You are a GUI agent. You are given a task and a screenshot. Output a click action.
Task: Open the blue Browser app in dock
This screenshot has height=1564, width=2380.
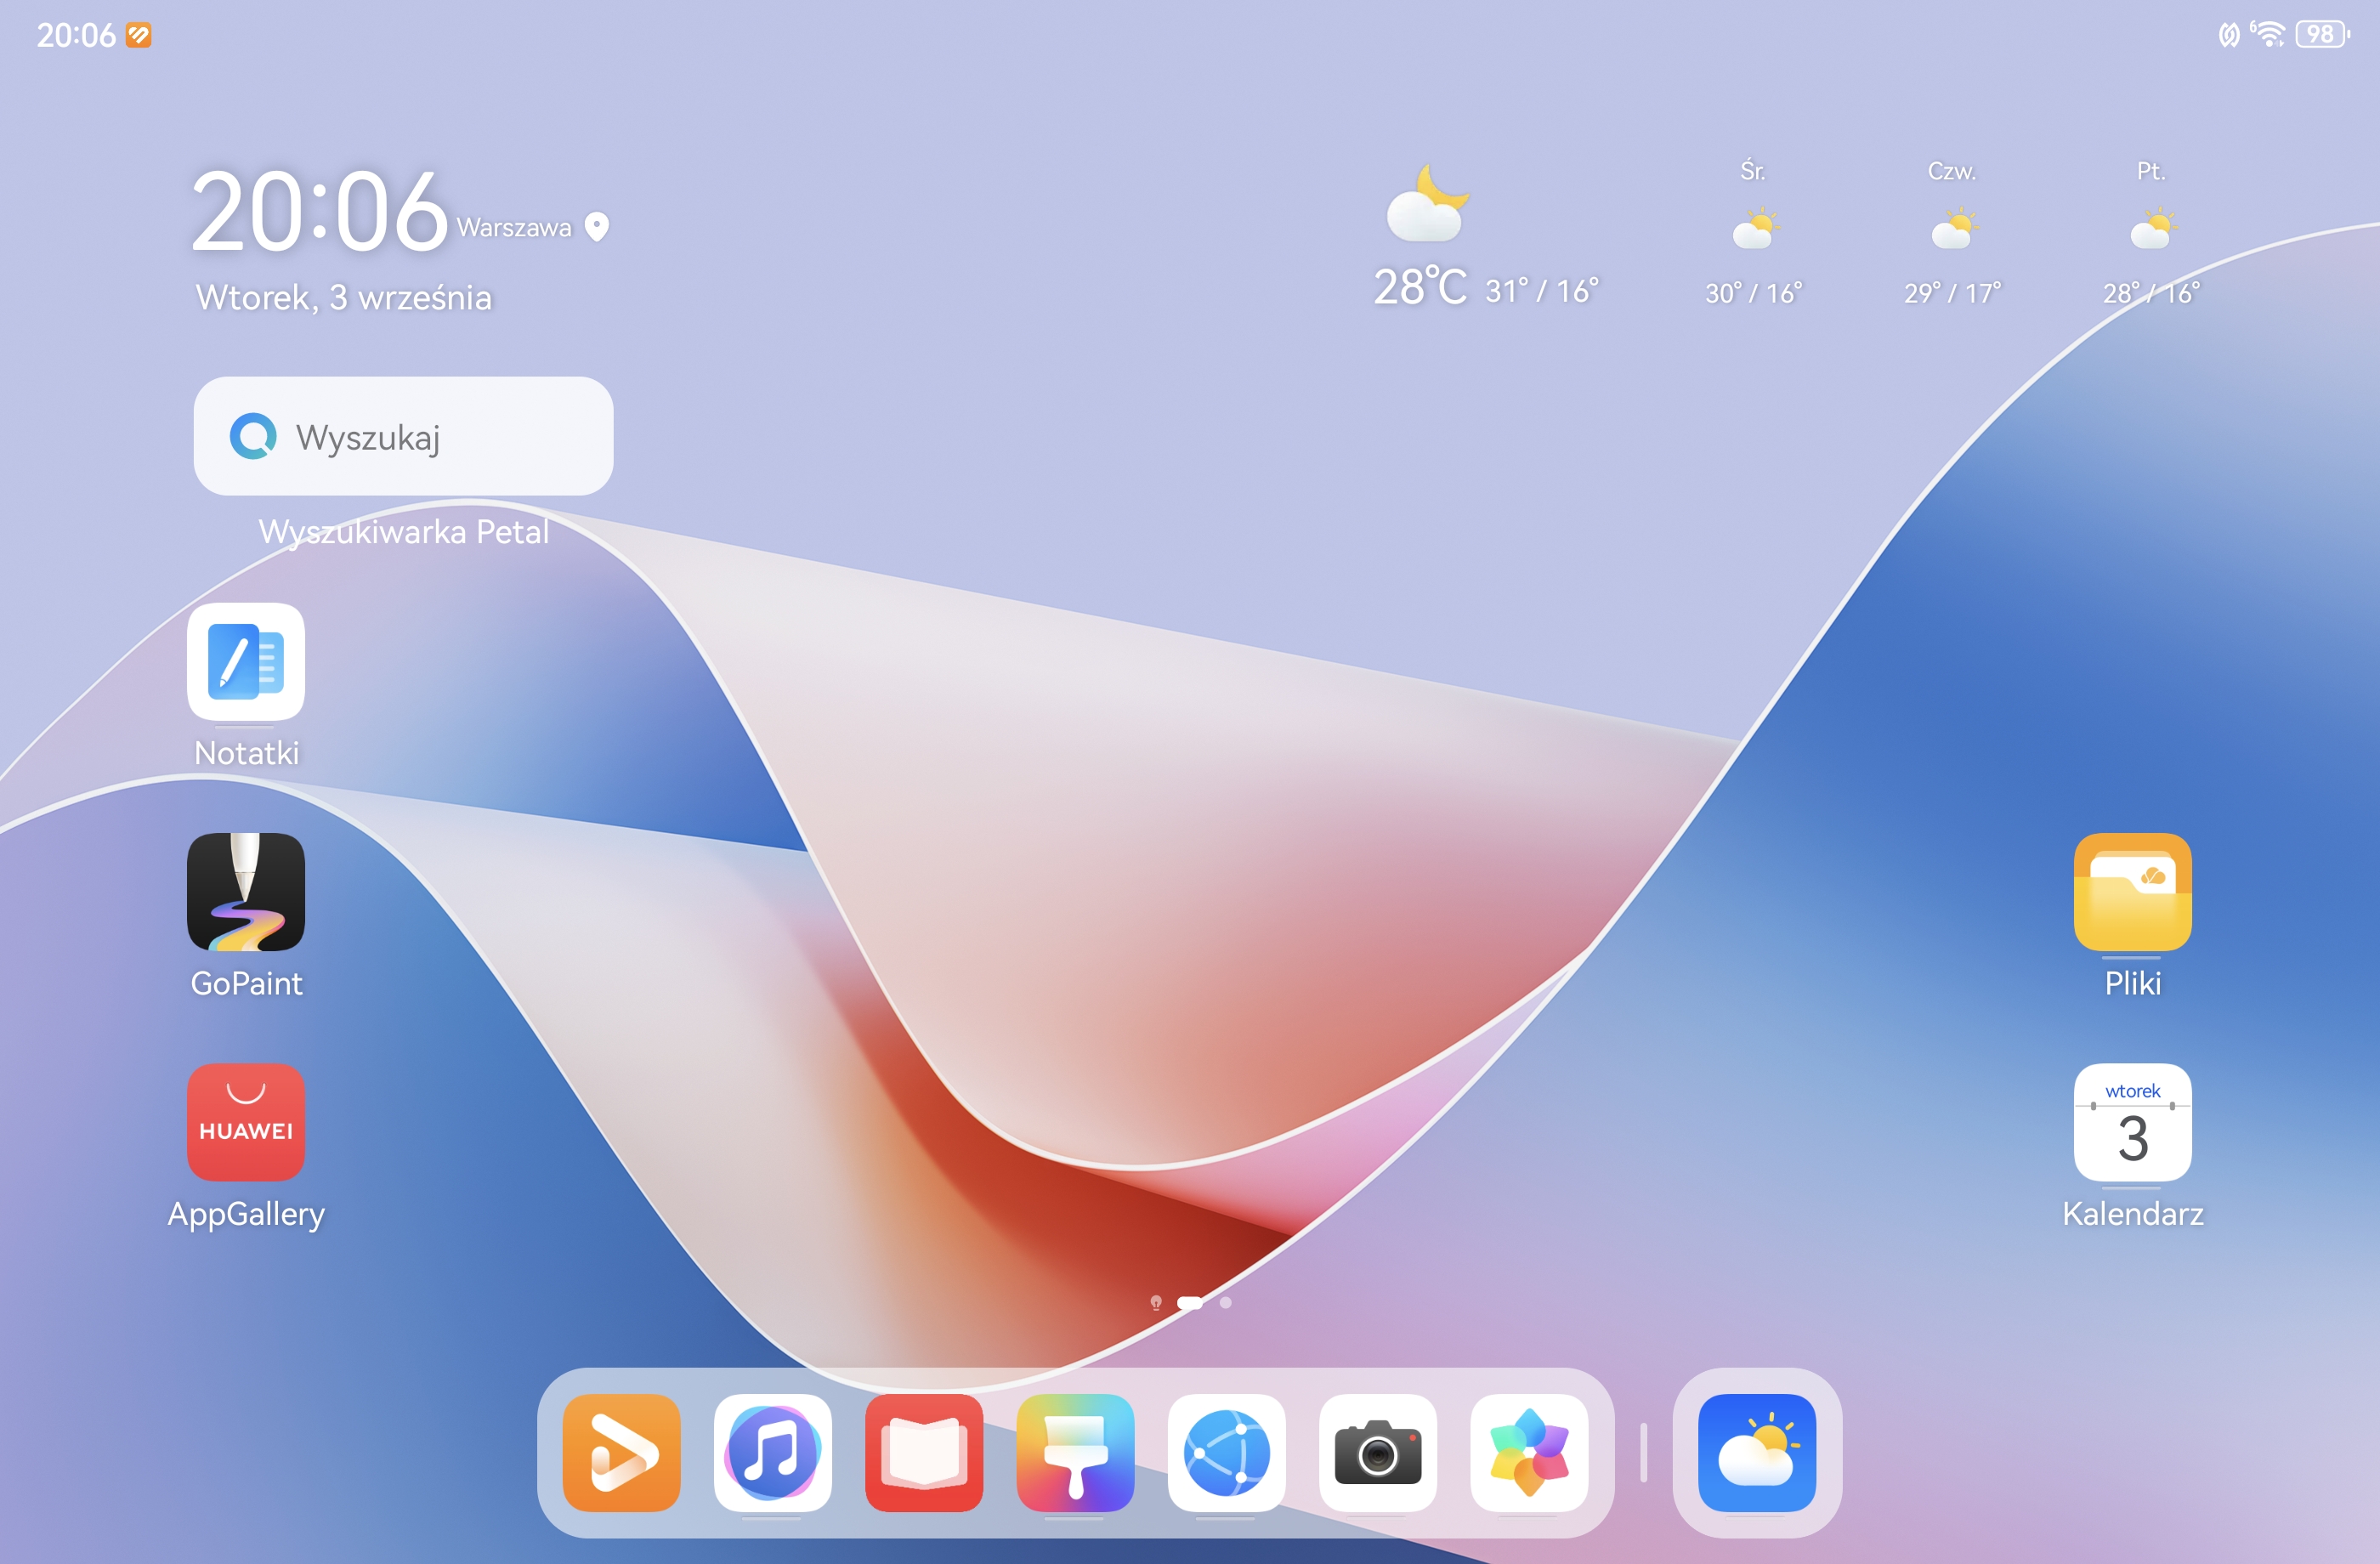(x=1226, y=1452)
